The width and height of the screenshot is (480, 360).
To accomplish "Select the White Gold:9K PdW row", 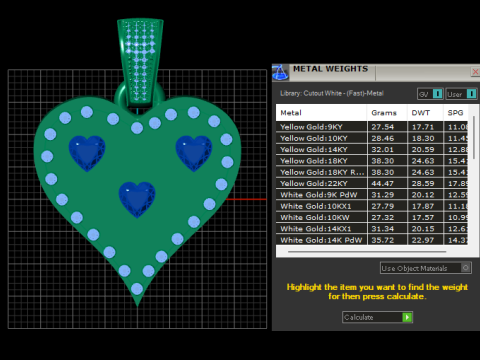I will click(x=372, y=195).
